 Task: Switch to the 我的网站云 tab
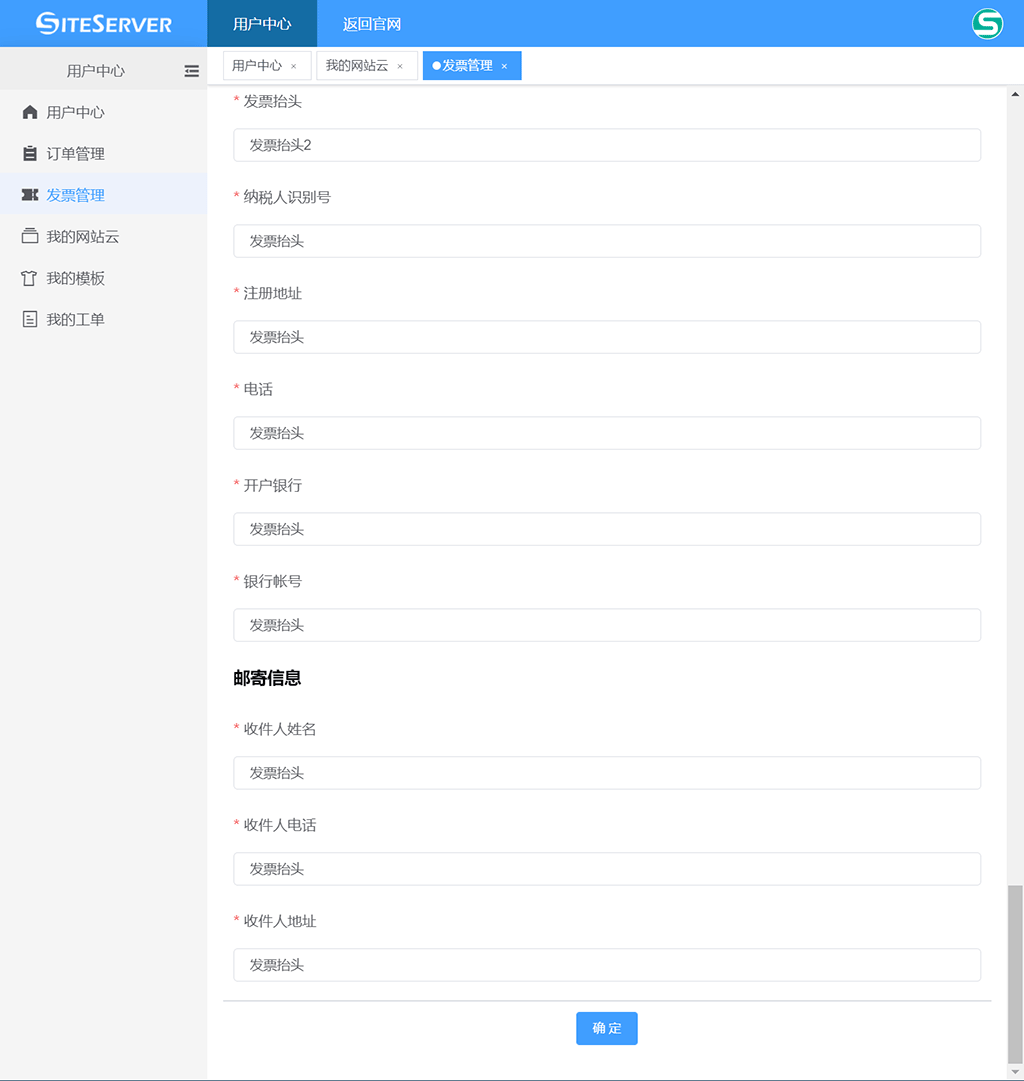pyautogui.click(x=357, y=66)
